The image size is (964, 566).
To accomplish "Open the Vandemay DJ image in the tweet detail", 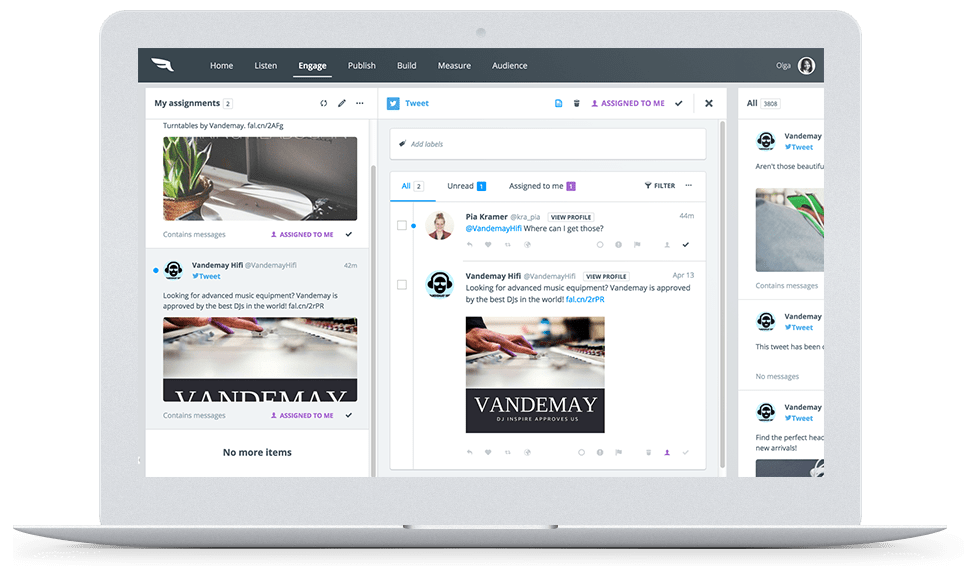I will pos(535,374).
